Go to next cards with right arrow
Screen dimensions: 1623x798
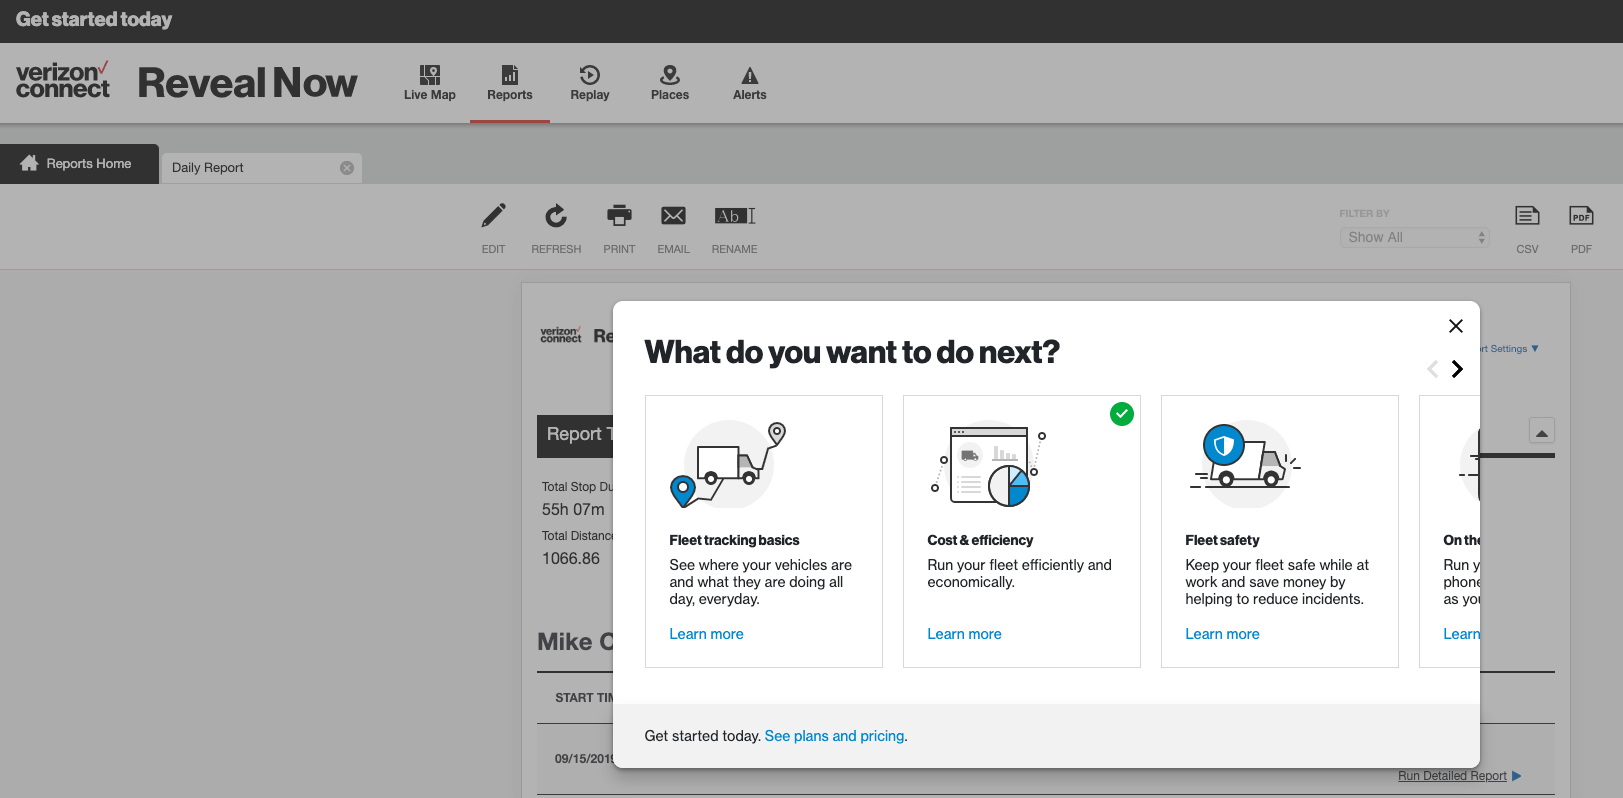(x=1458, y=369)
